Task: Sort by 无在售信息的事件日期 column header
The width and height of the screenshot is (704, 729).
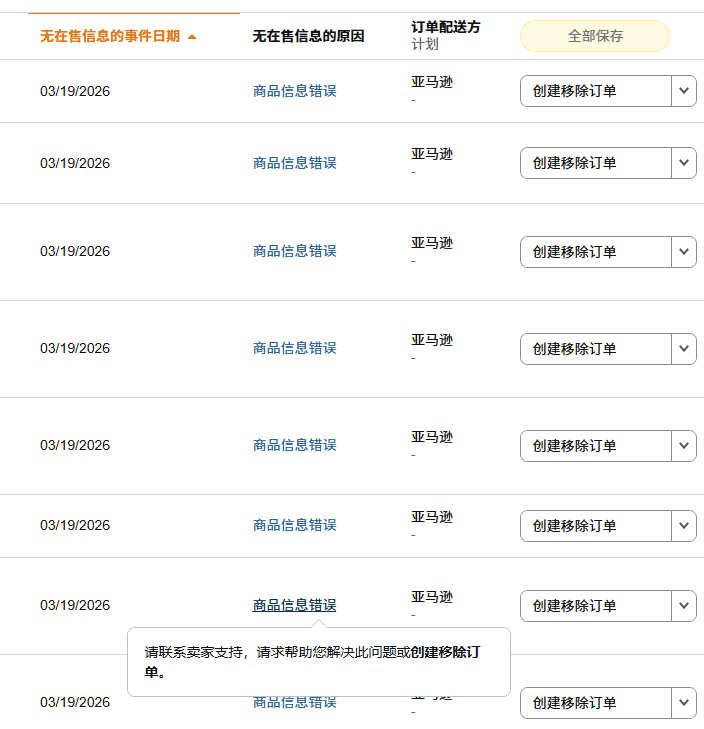Action: [110, 36]
